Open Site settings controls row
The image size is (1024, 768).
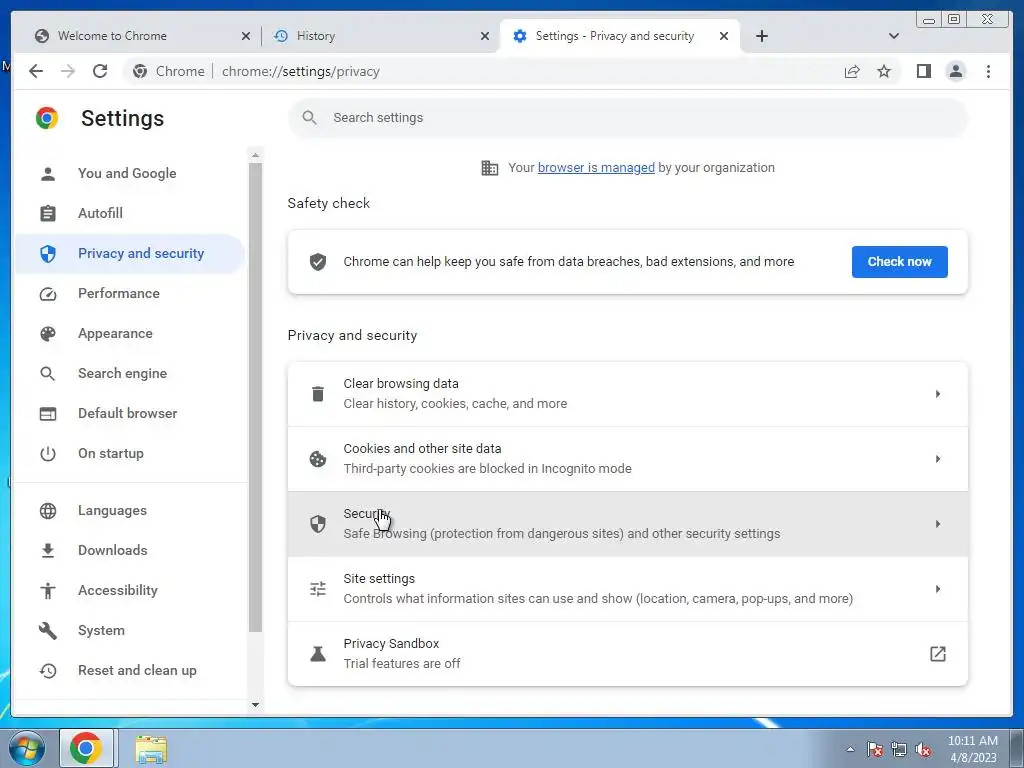click(628, 589)
